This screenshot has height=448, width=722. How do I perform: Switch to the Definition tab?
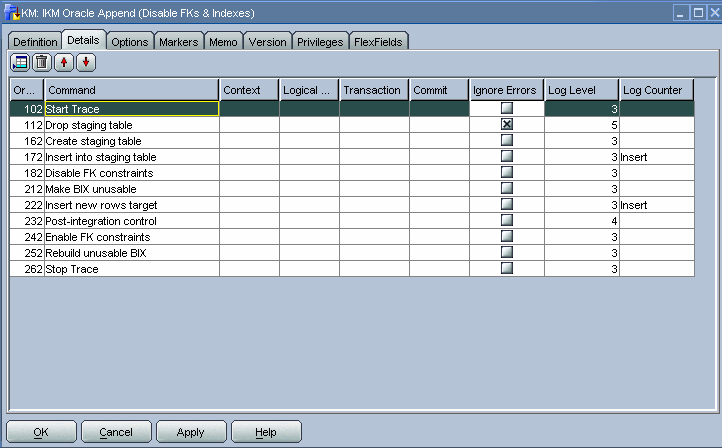coord(35,41)
